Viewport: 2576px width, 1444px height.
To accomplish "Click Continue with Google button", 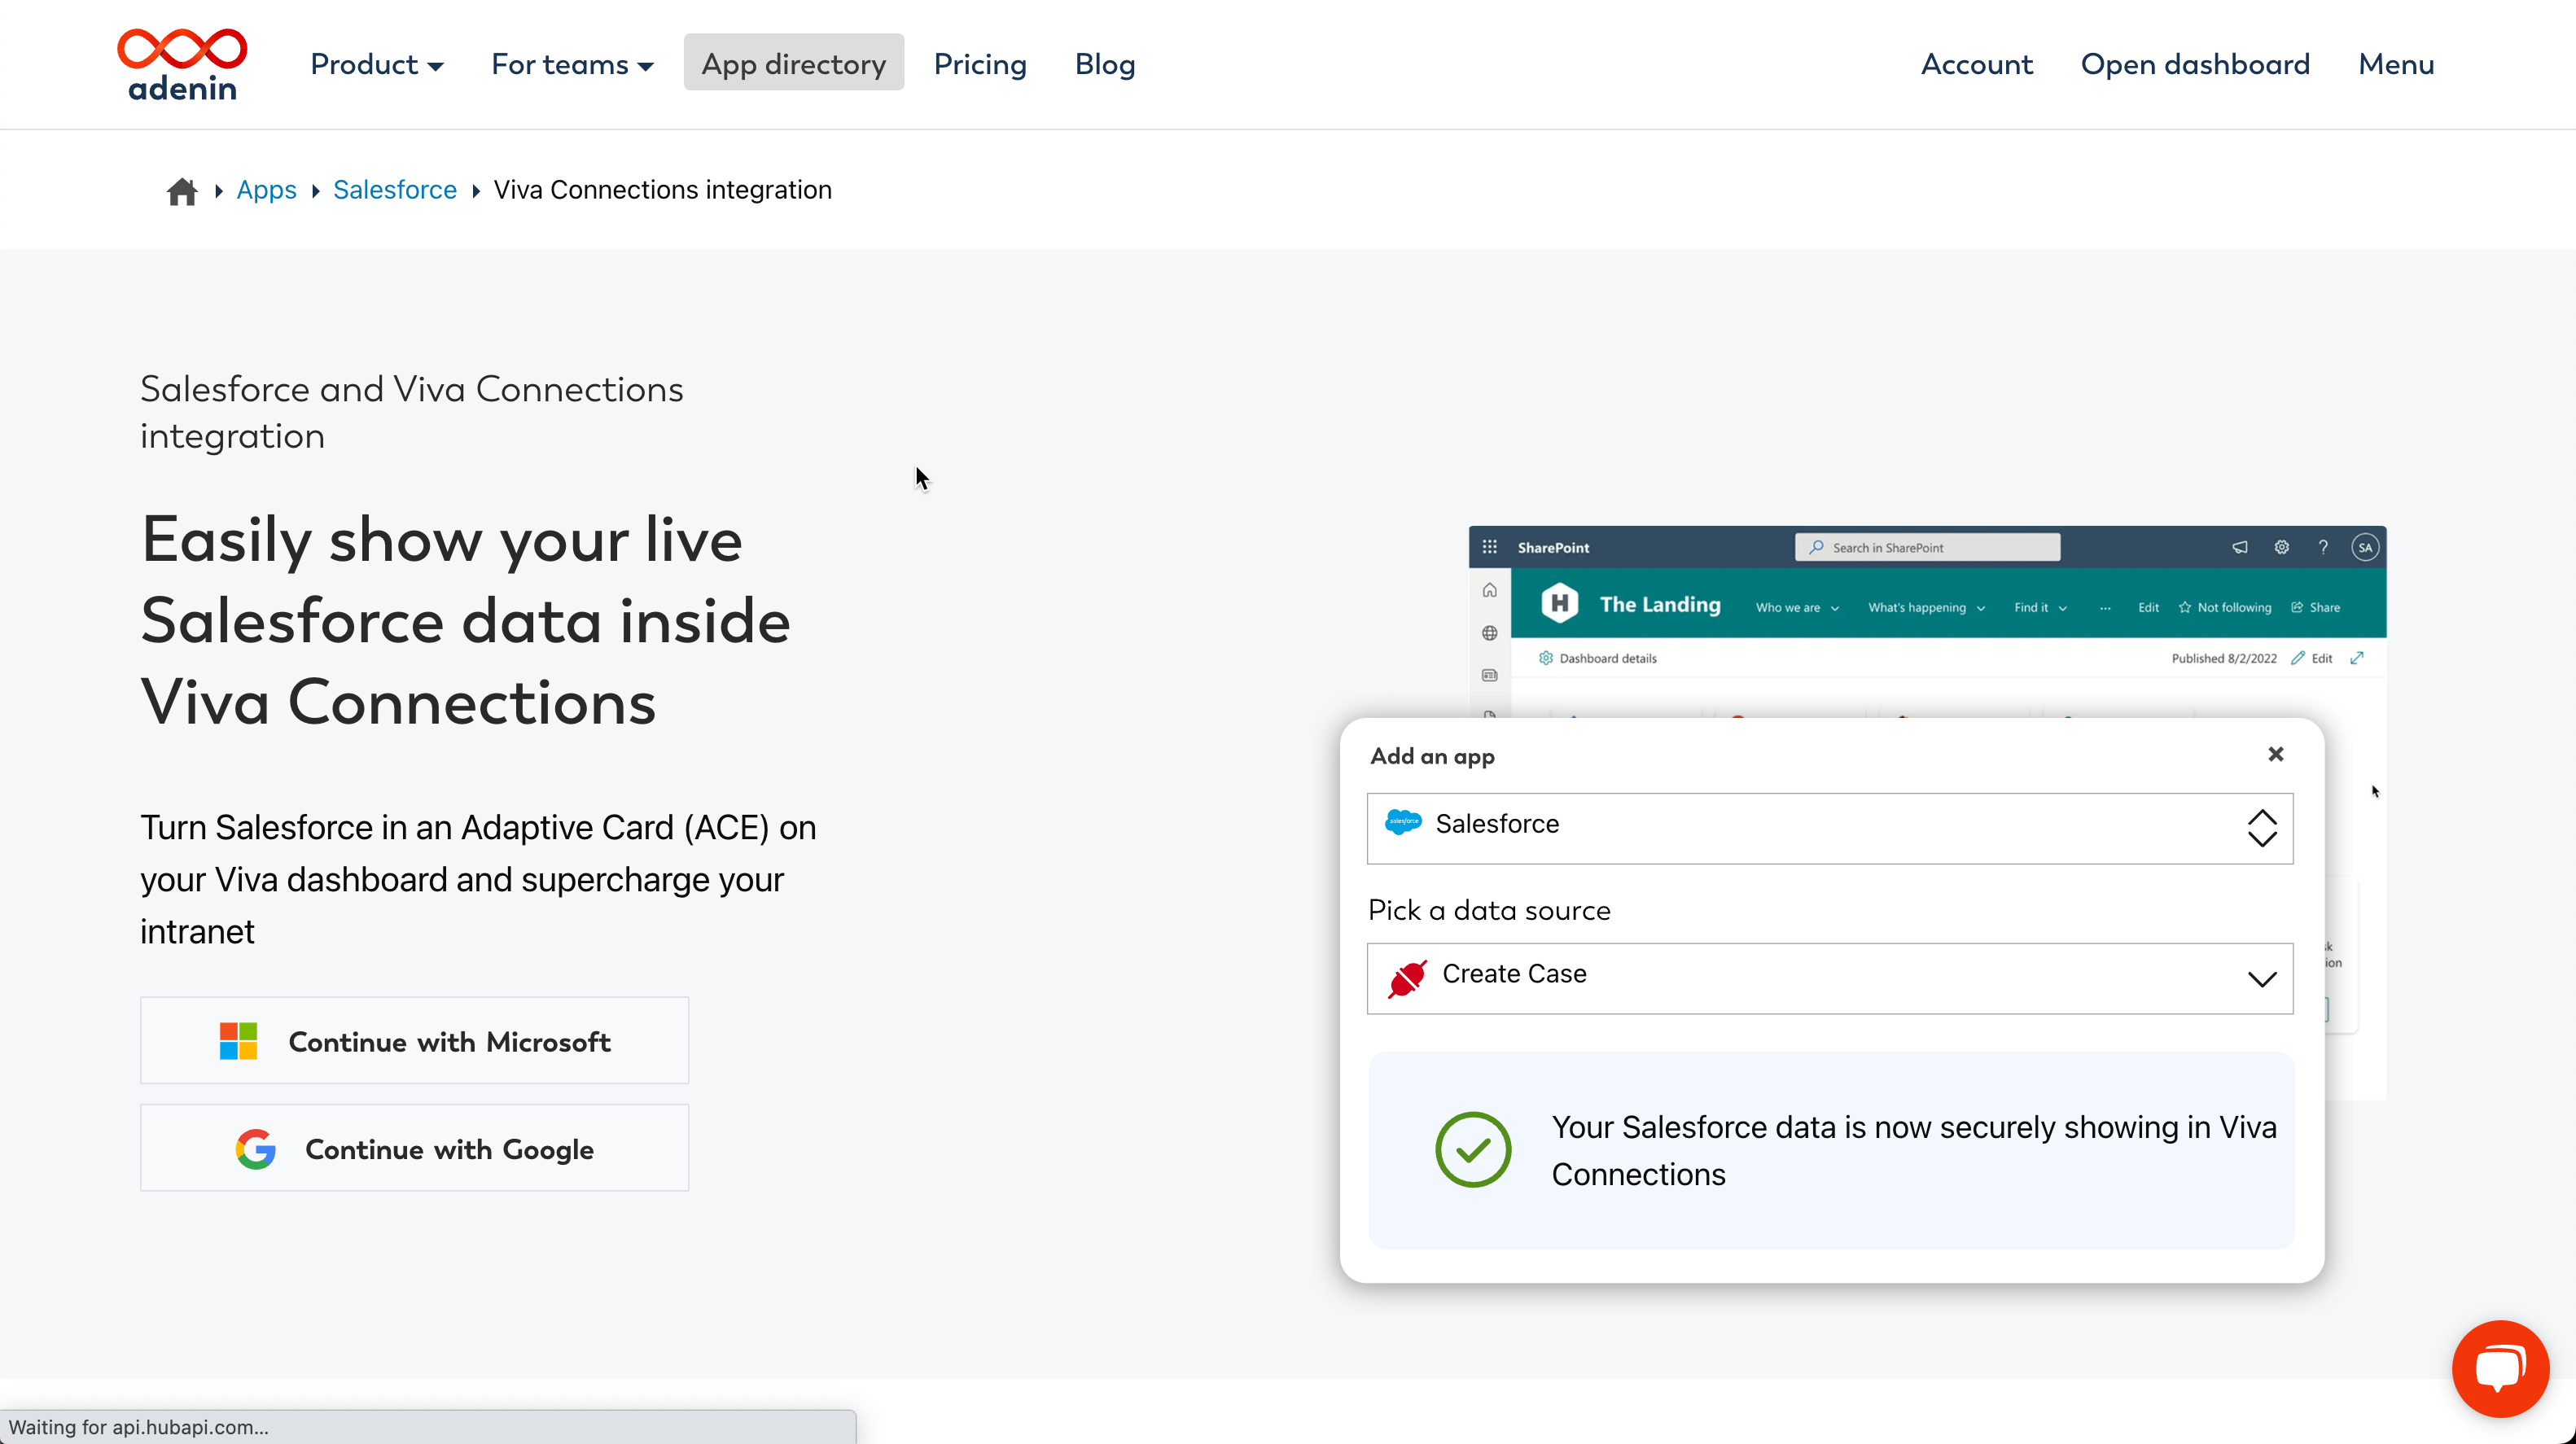I will (415, 1148).
